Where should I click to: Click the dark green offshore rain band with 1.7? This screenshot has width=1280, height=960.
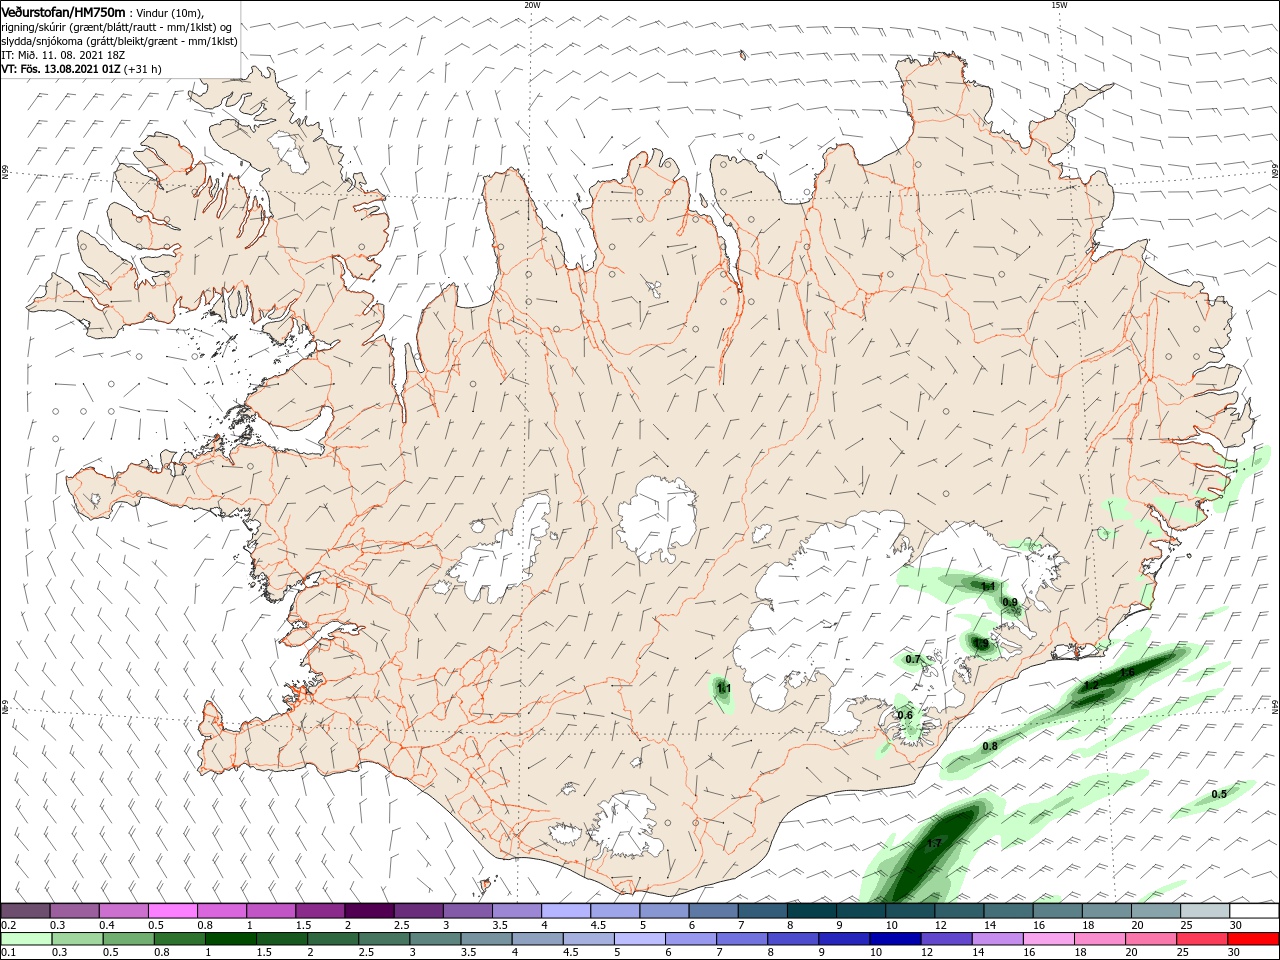point(930,850)
